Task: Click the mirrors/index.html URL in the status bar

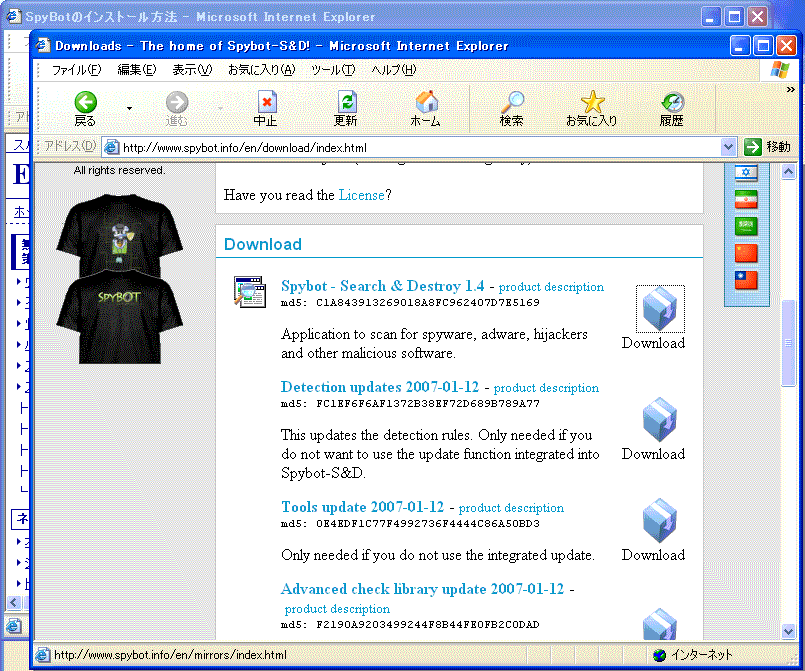Action: 170,655
